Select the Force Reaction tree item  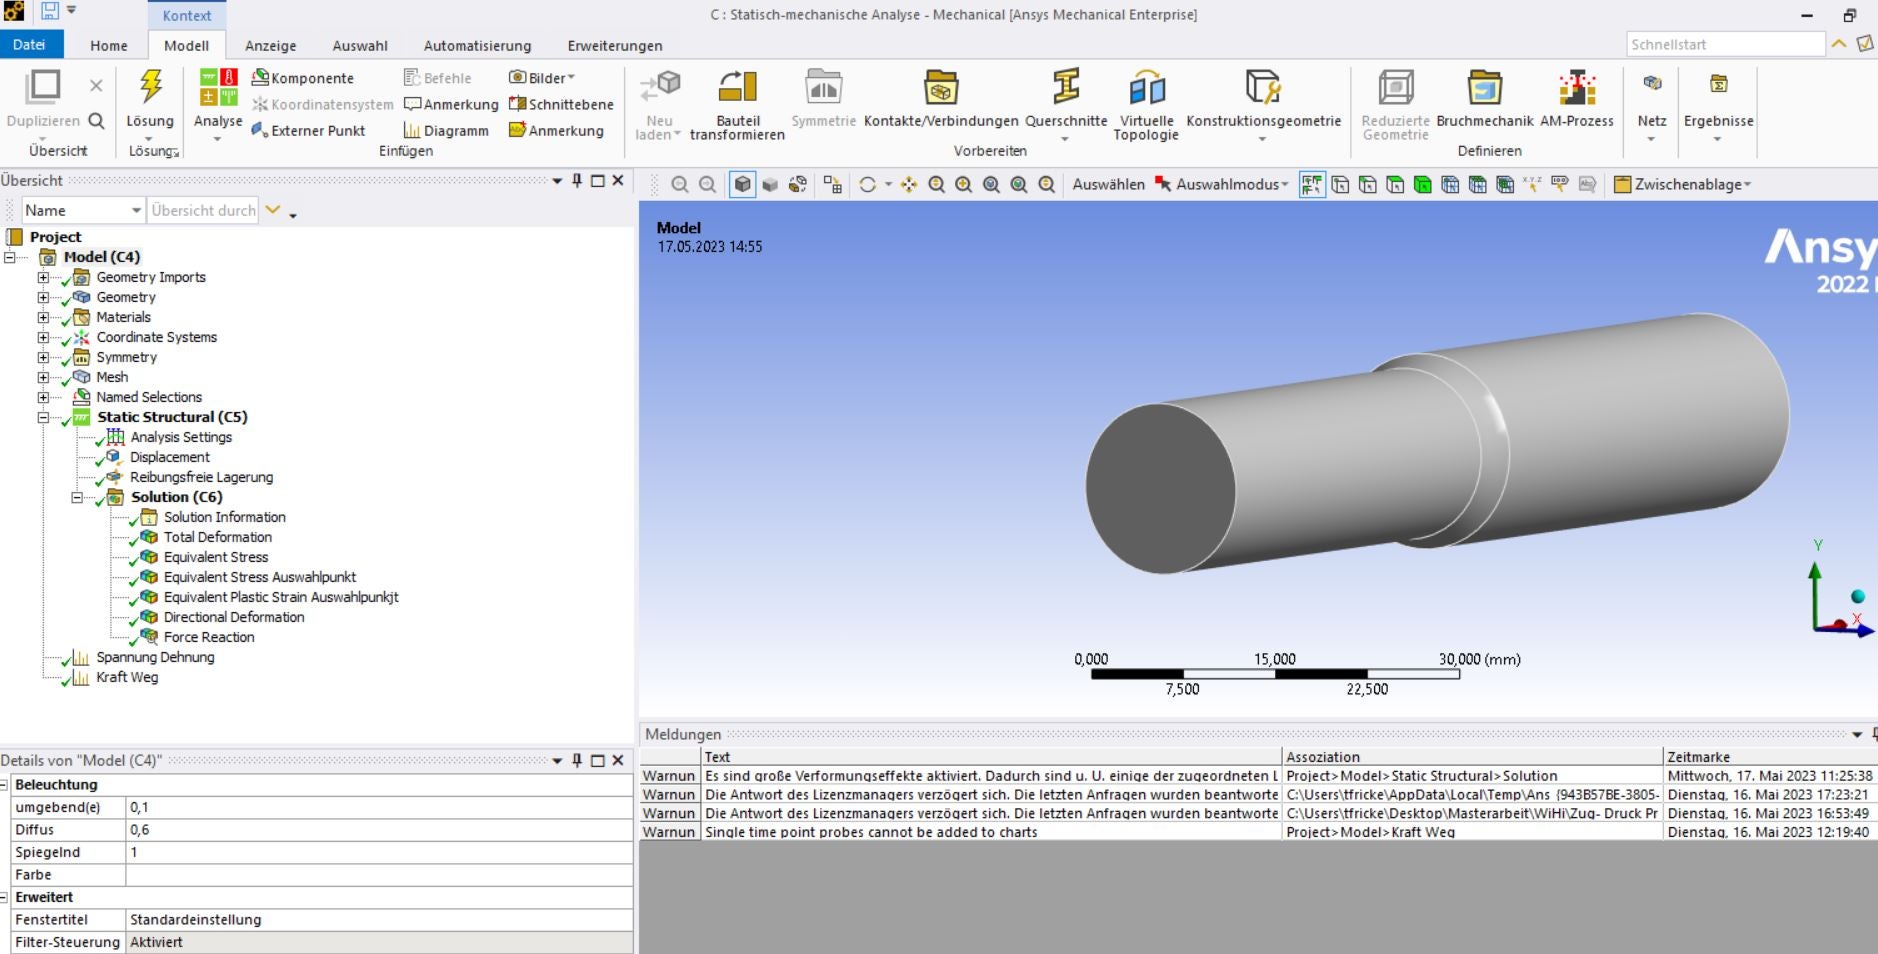point(209,637)
